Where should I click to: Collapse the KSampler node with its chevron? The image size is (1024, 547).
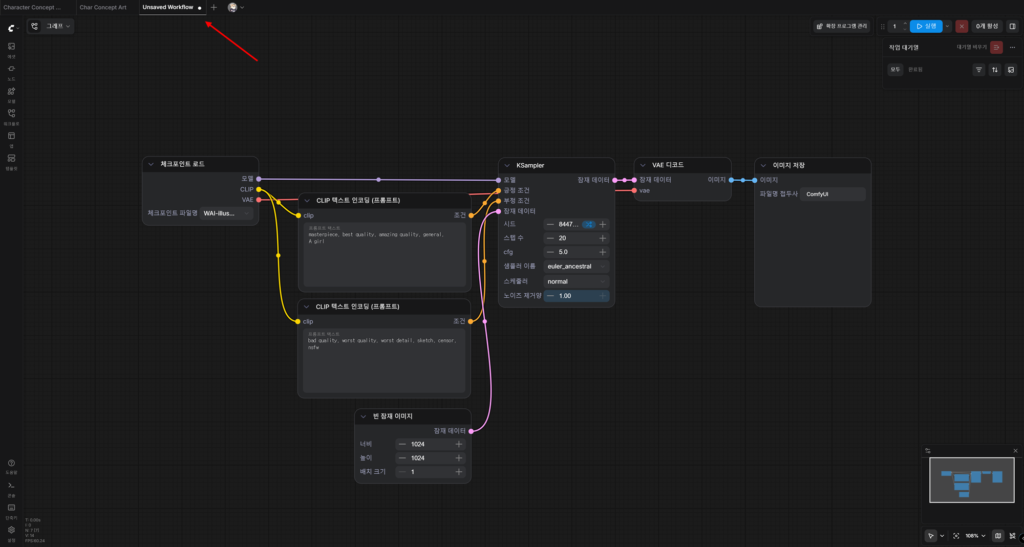click(507, 166)
